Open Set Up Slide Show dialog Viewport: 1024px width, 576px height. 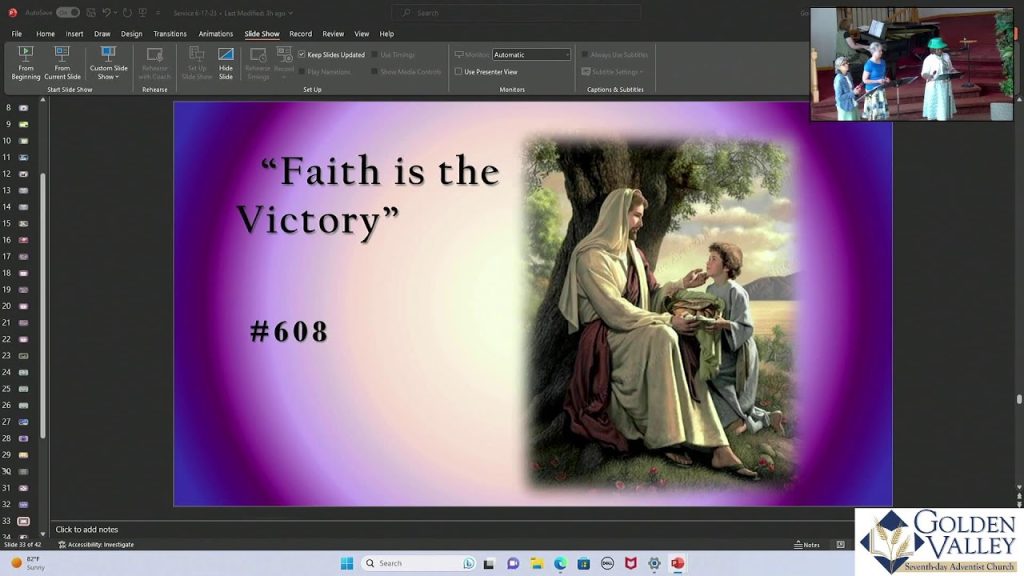197,63
